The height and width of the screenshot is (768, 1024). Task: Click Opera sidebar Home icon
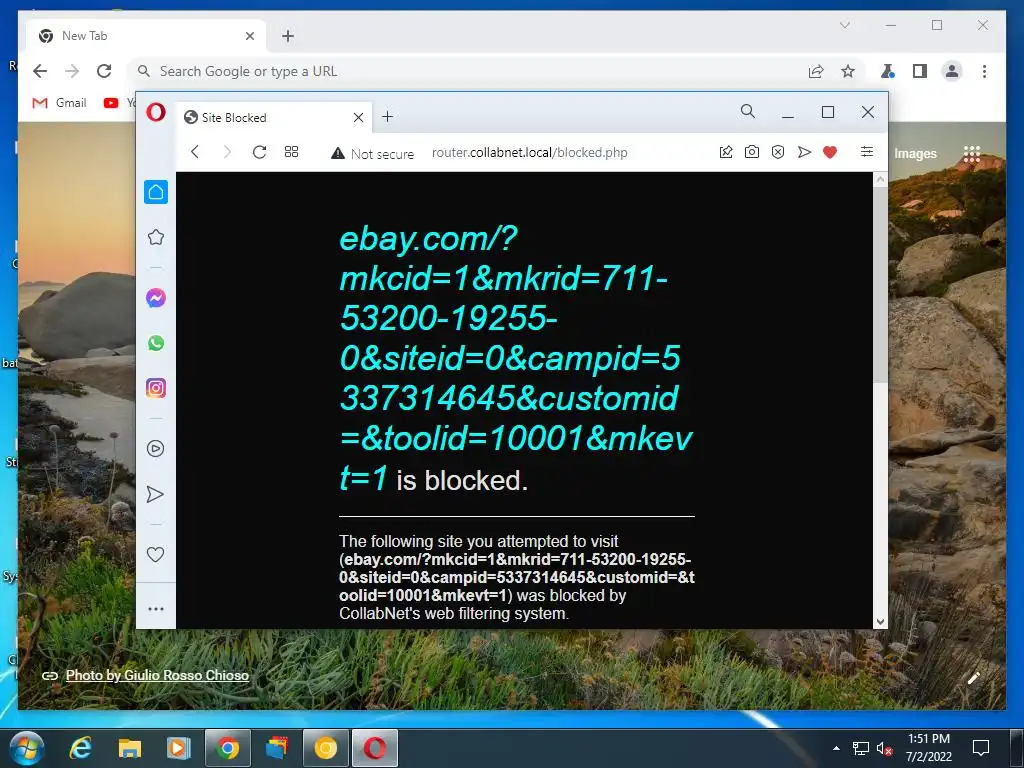coord(156,192)
